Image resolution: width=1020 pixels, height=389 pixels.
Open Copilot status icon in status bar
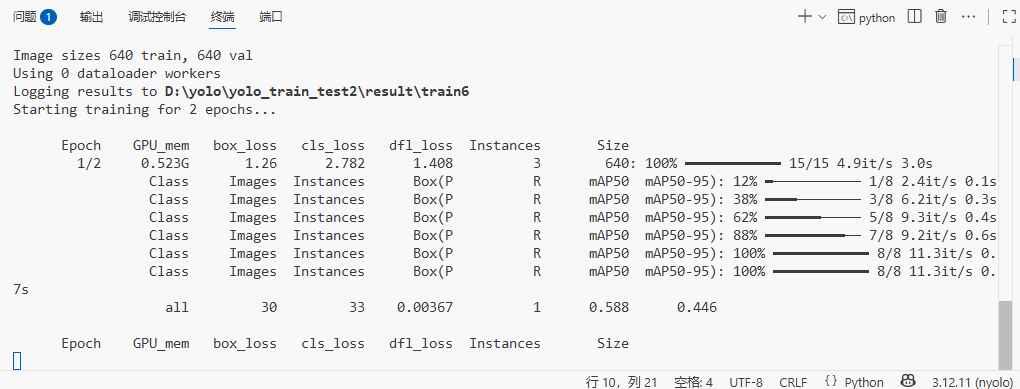point(908,381)
